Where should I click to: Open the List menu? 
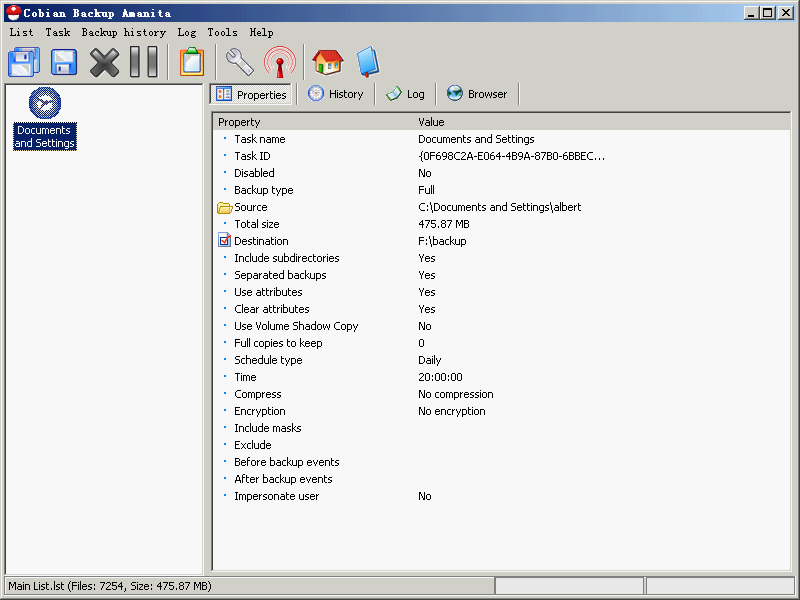click(x=21, y=32)
